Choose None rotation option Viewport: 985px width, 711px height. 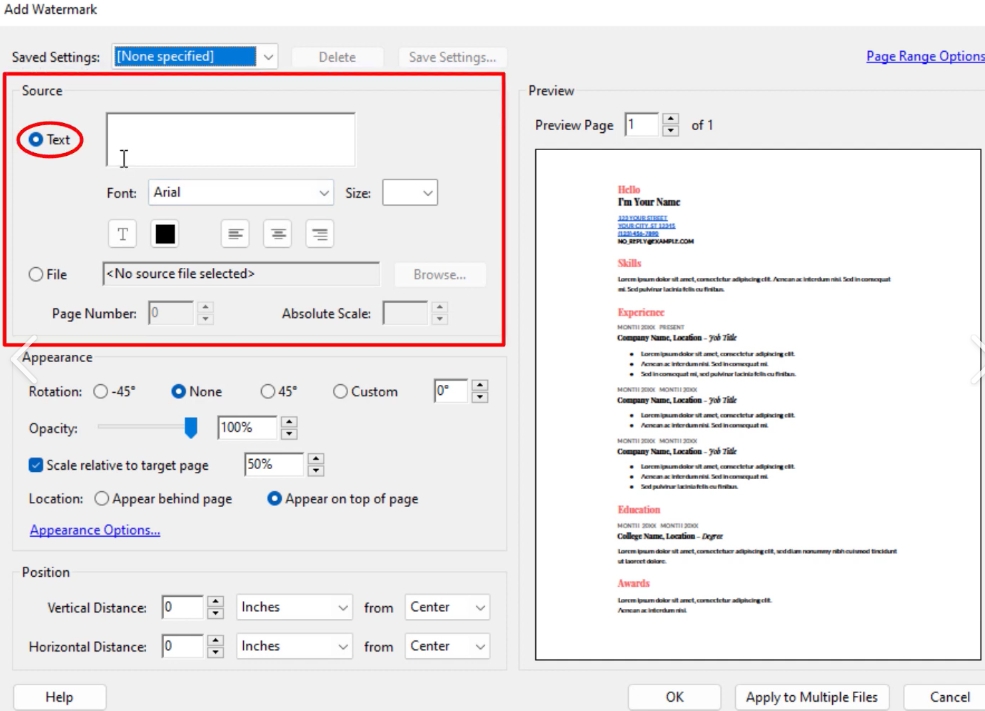[178, 391]
